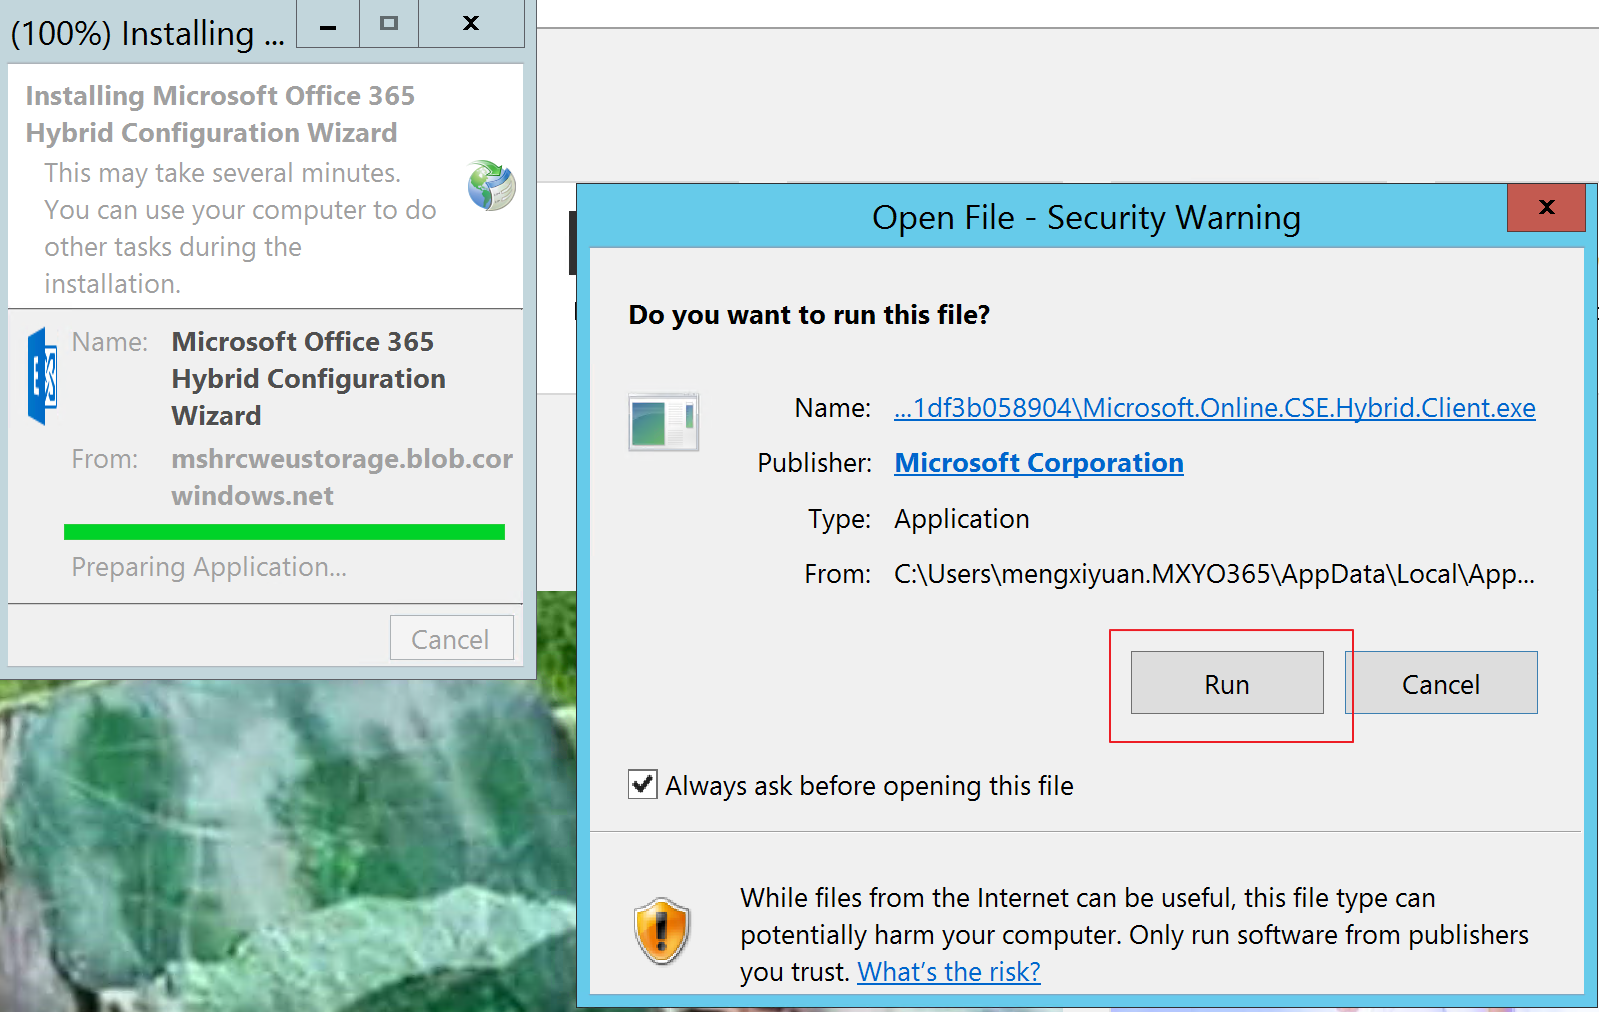Open the What's the risk? link
The height and width of the screenshot is (1012, 1599).
click(949, 972)
